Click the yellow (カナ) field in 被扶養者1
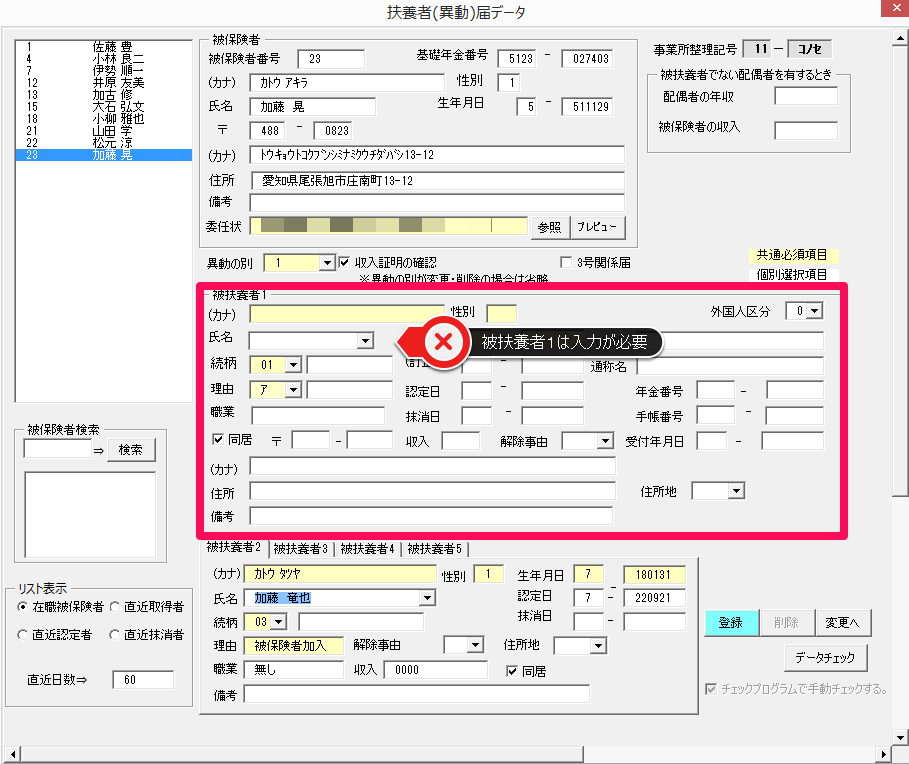Image resolution: width=909 pixels, height=764 pixels. [347, 314]
